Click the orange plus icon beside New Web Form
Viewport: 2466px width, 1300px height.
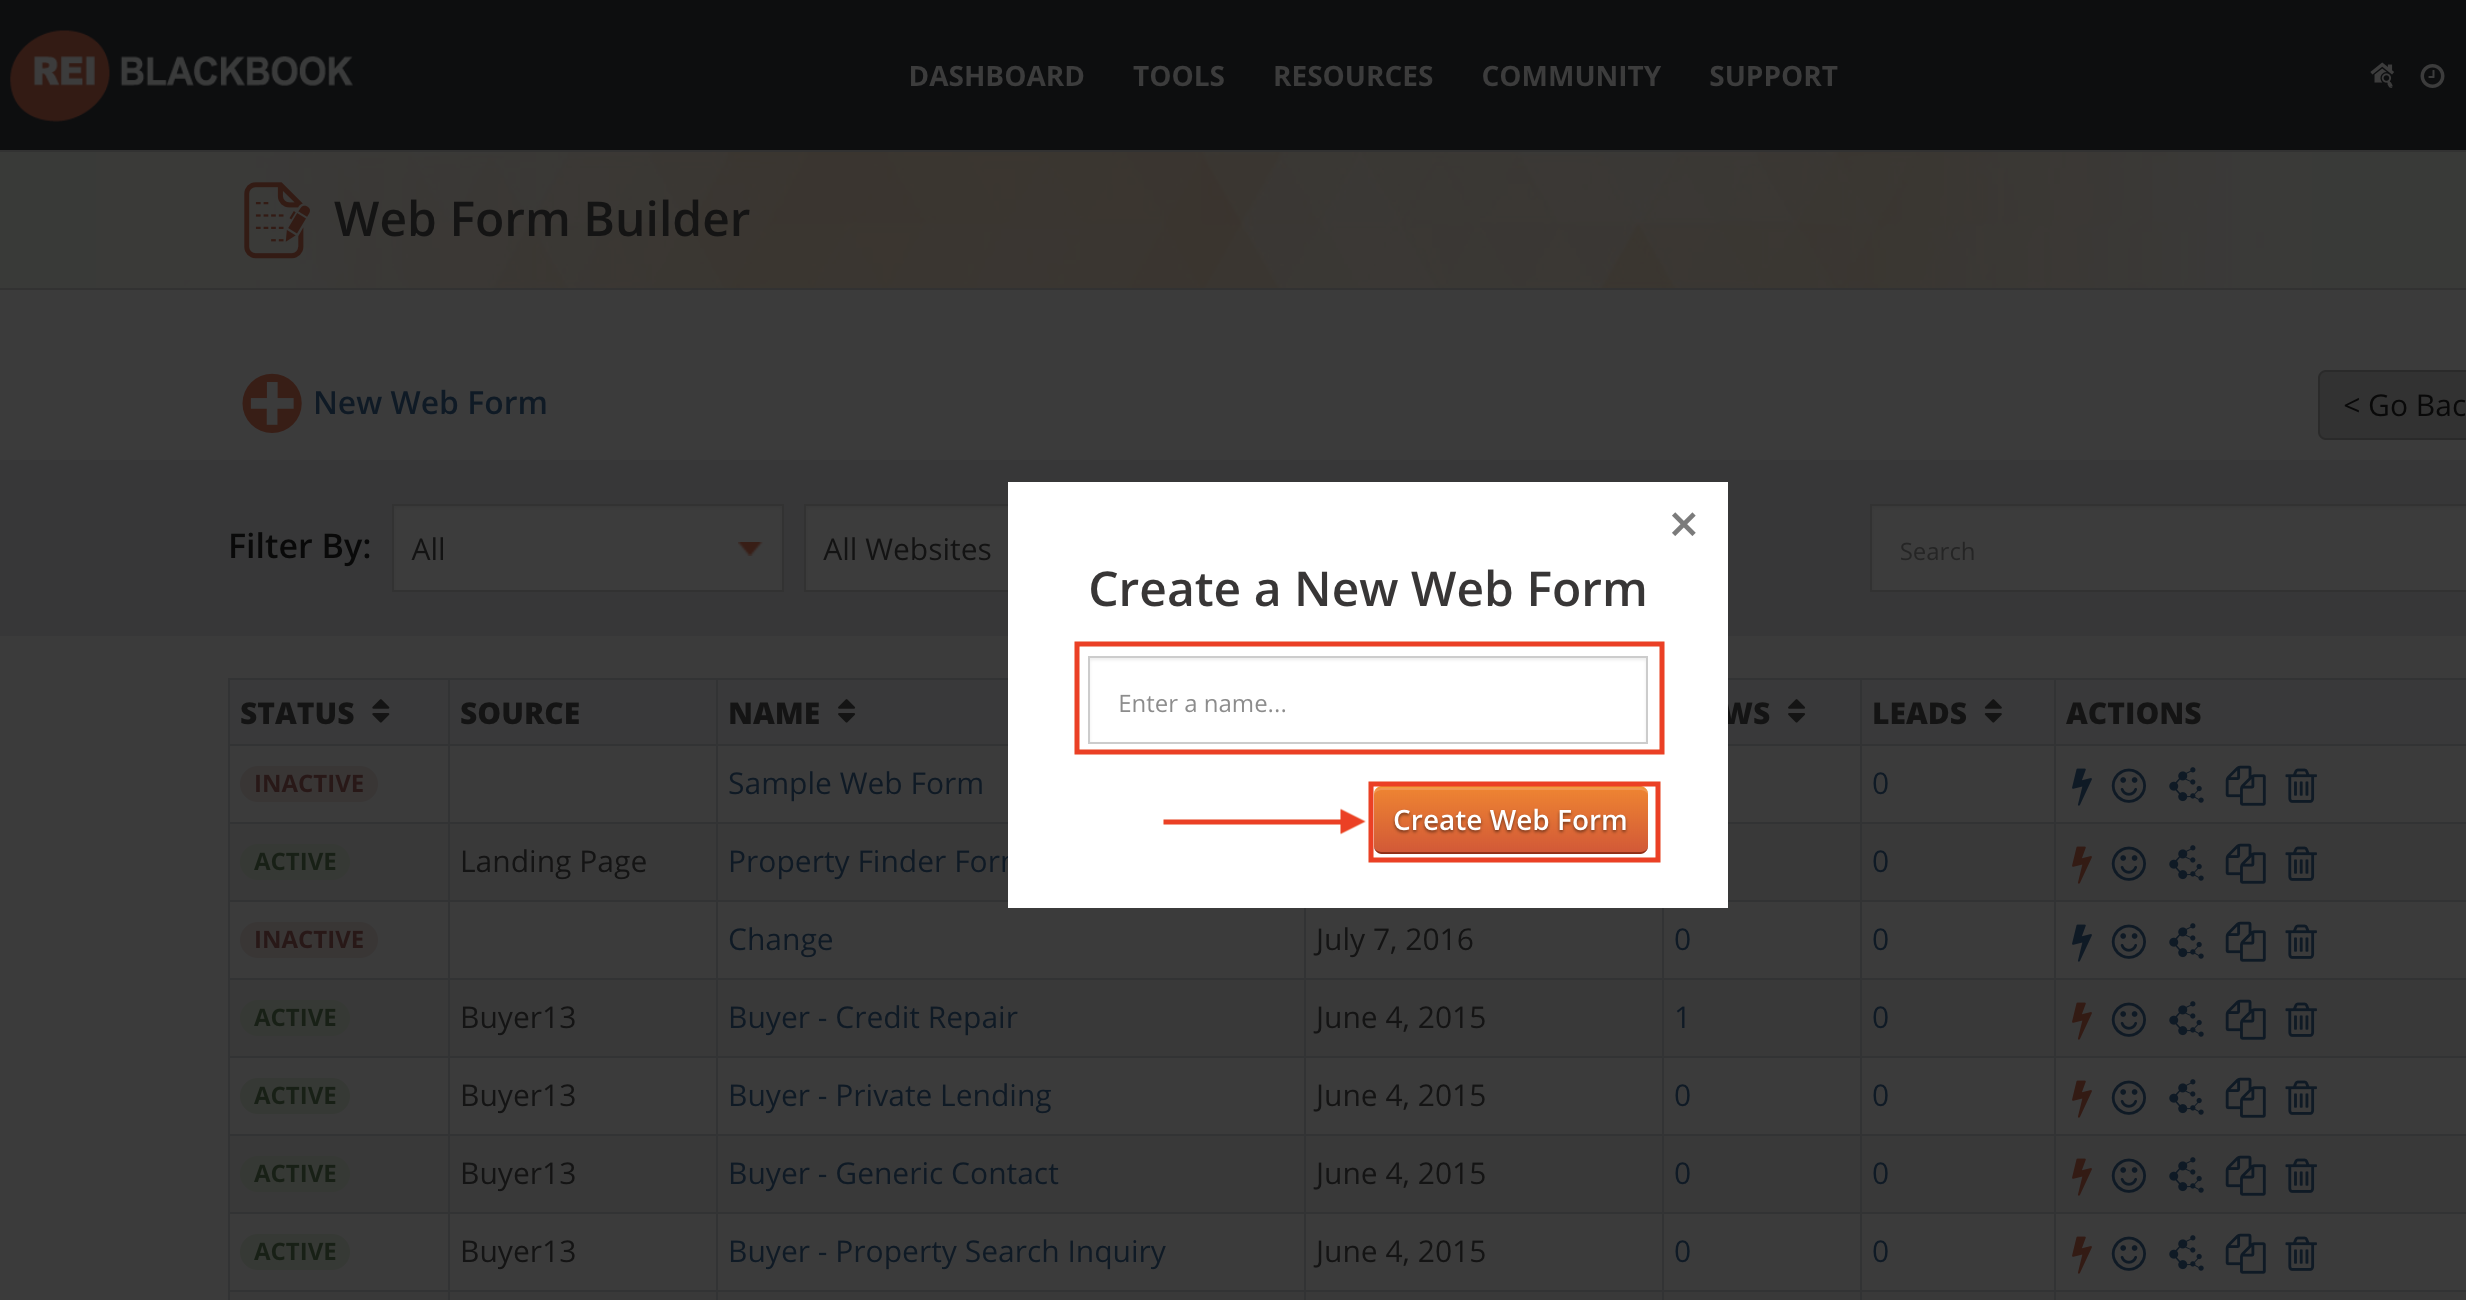[x=271, y=403]
